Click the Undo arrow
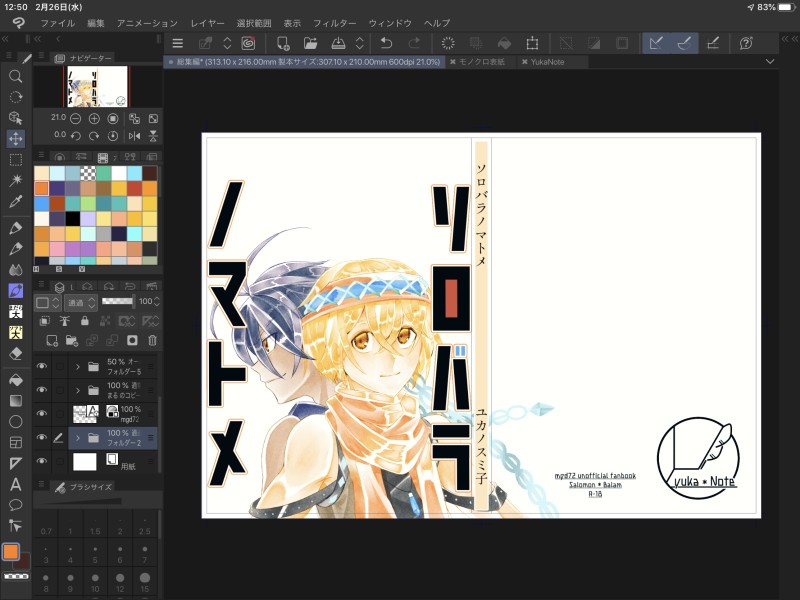The image size is (800, 600). tap(386, 43)
